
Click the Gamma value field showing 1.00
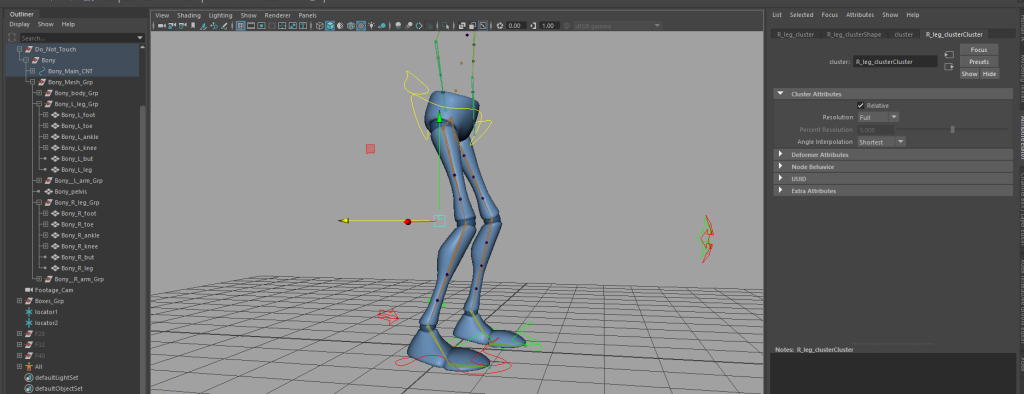click(549, 25)
